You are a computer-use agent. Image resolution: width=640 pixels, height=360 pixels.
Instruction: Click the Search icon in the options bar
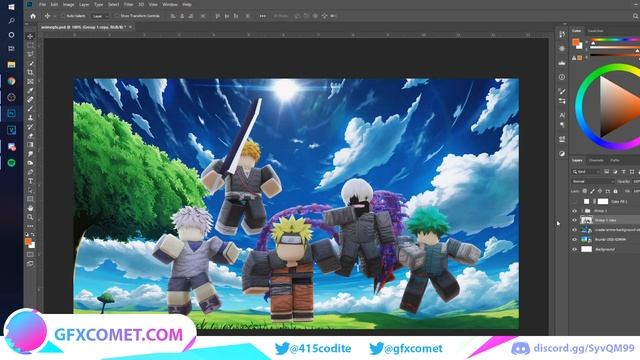coord(636,16)
